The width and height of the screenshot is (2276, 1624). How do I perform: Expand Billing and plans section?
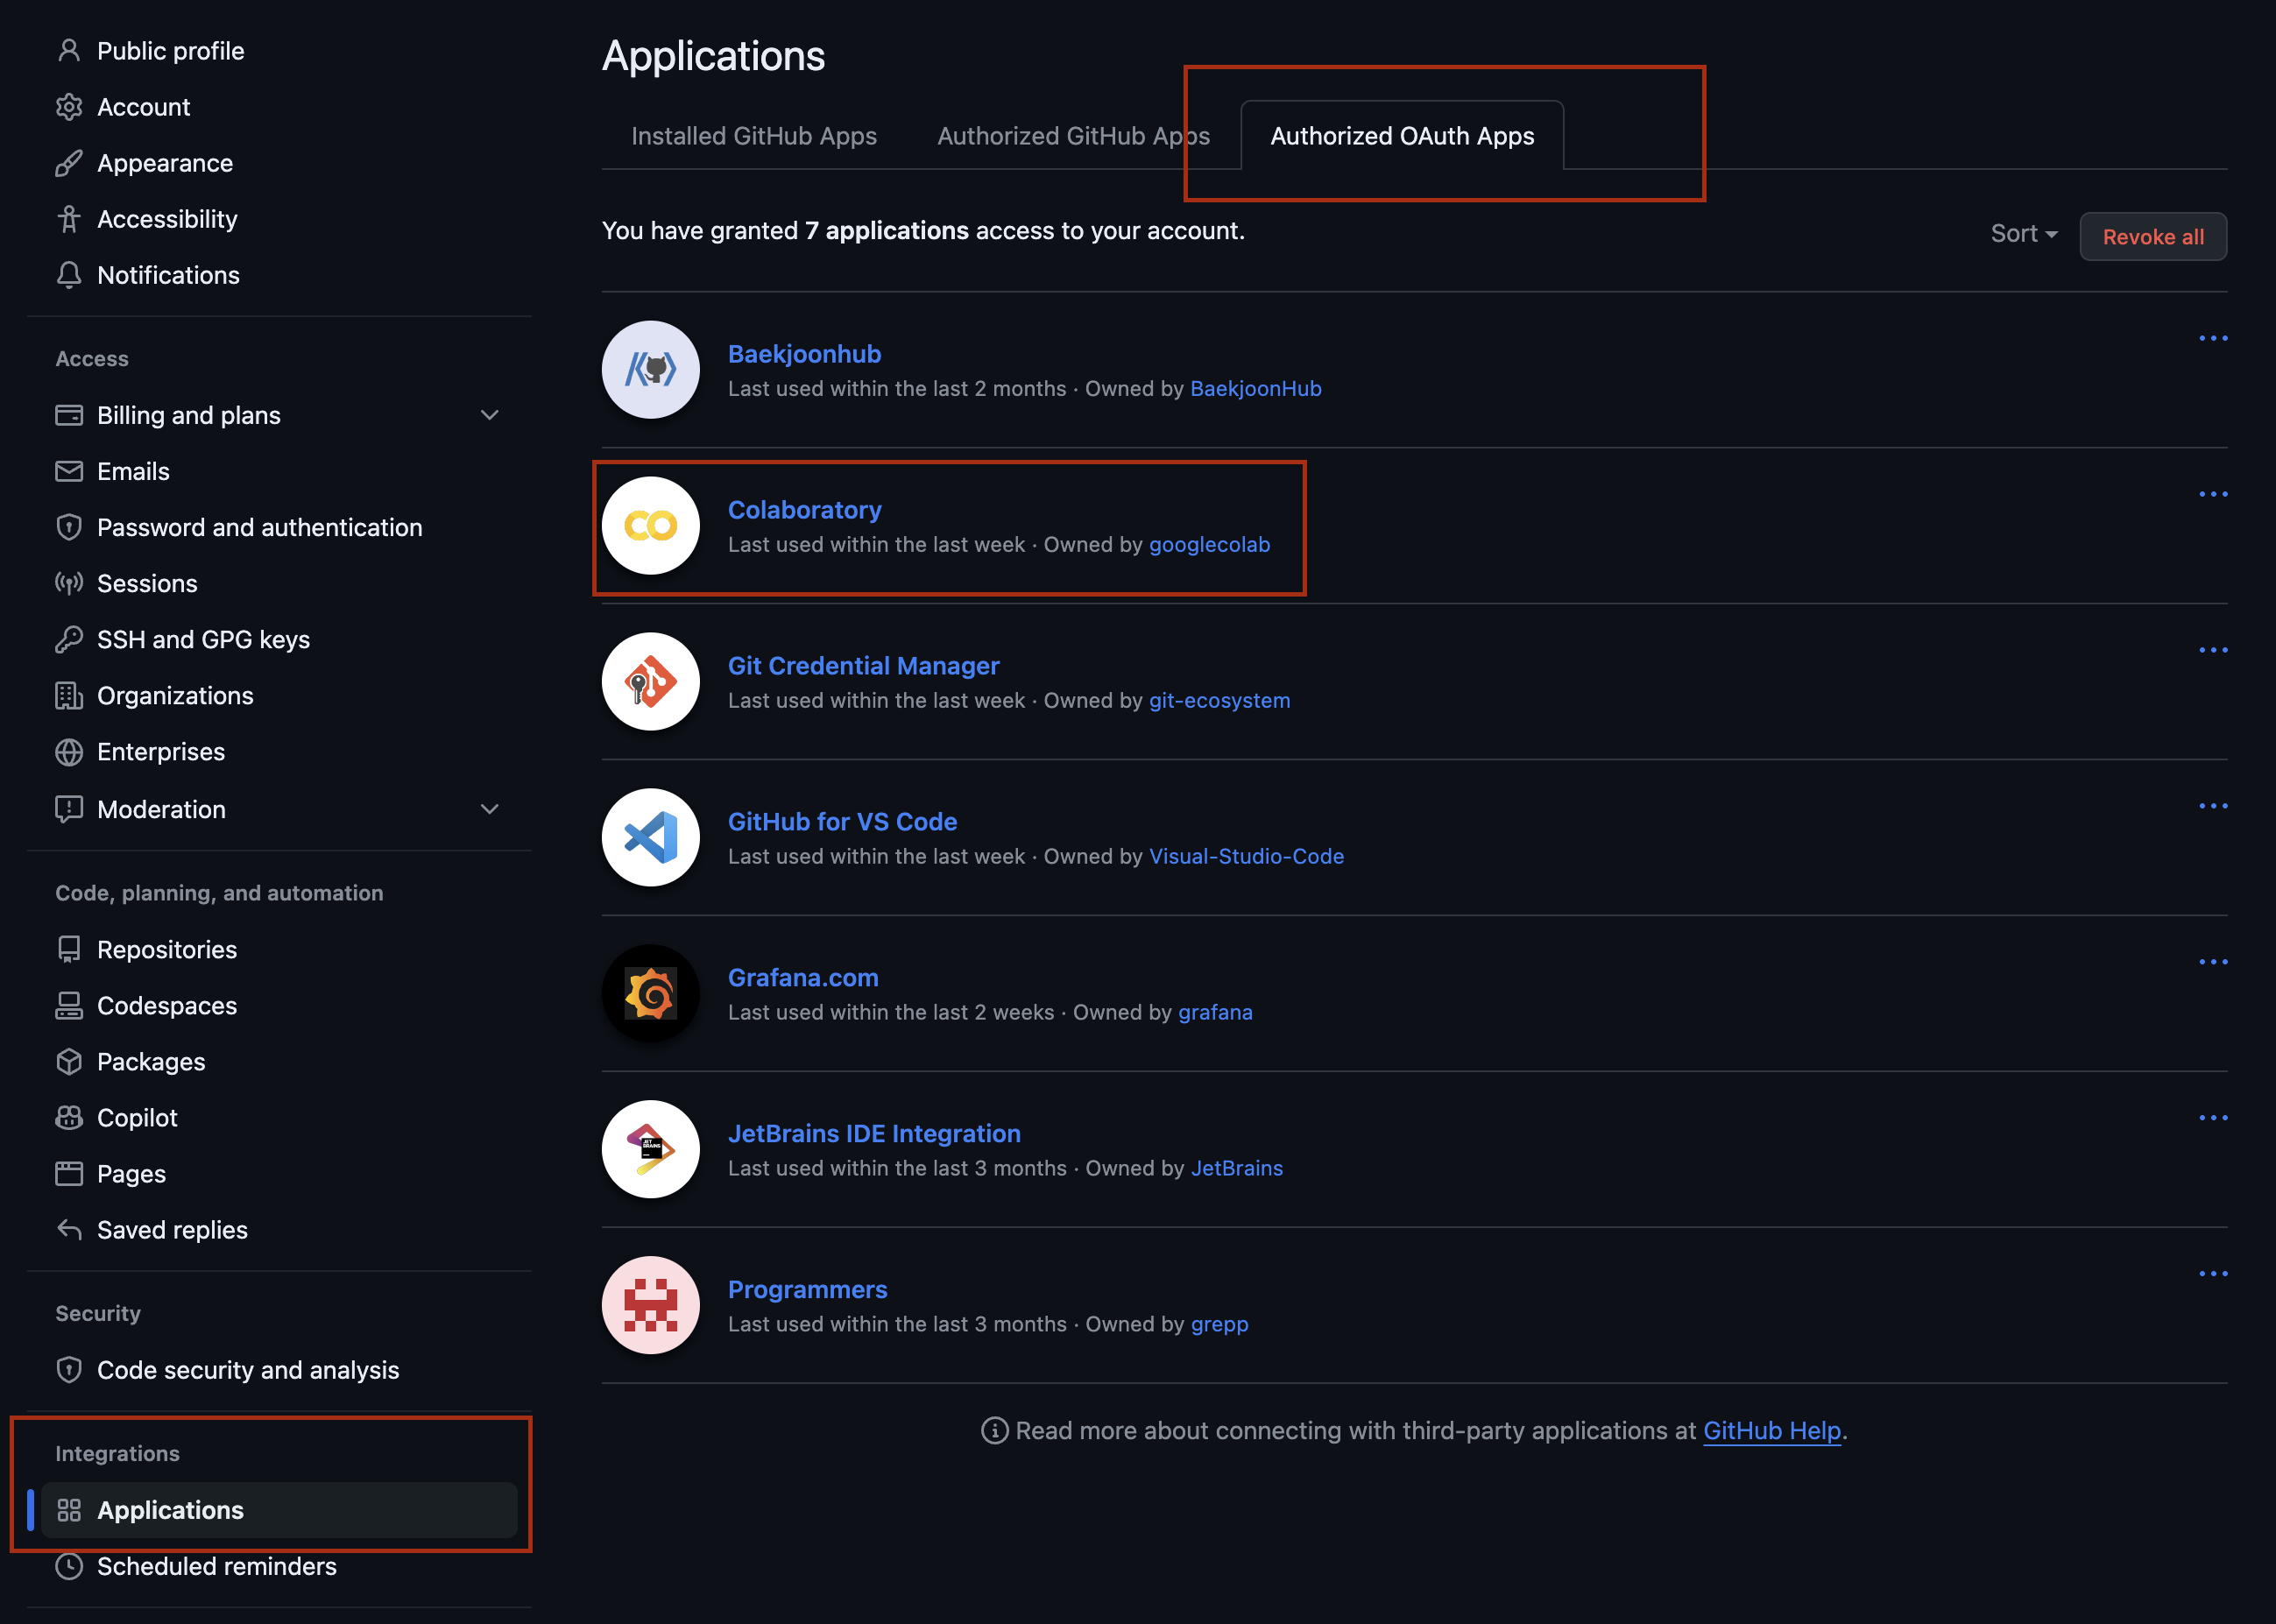489,415
